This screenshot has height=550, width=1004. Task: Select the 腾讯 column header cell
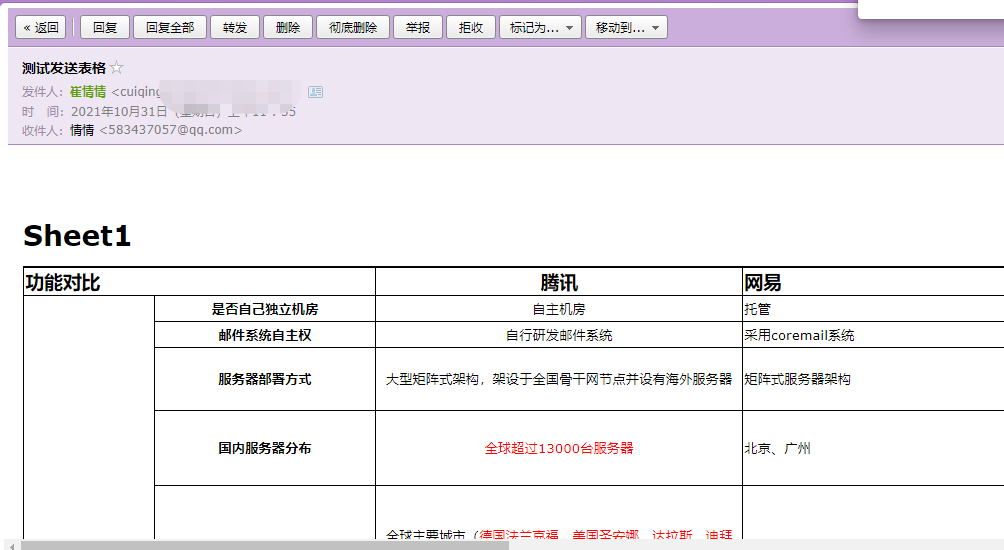point(559,283)
